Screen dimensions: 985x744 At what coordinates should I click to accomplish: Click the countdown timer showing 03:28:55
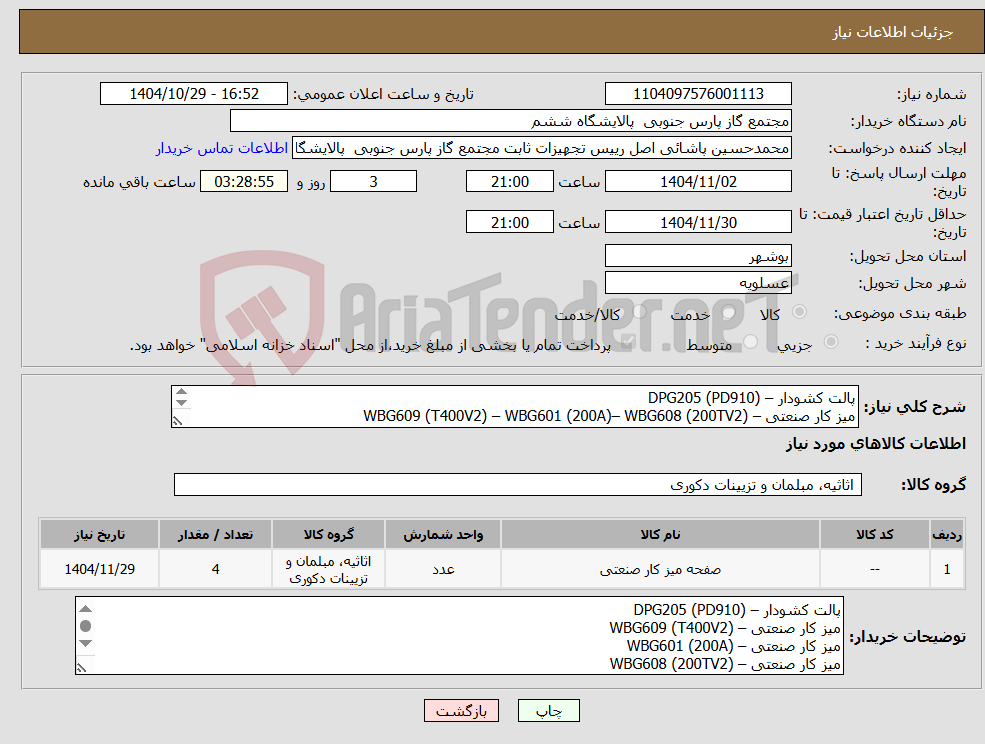click(243, 181)
